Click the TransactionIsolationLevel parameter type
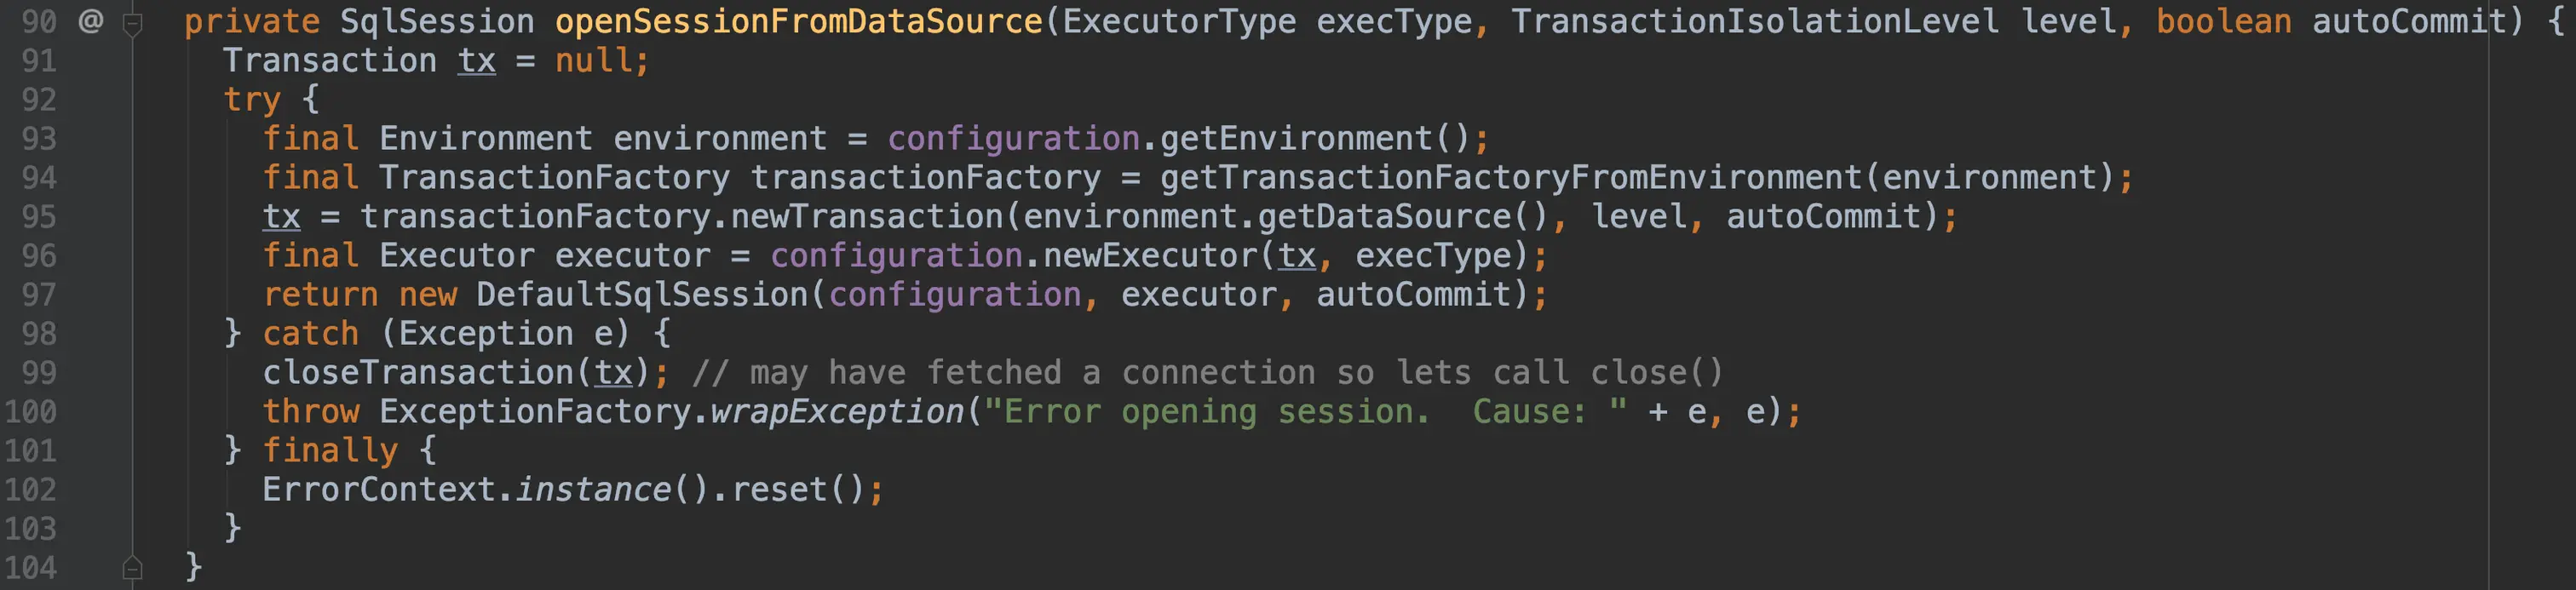 click(x=1754, y=21)
